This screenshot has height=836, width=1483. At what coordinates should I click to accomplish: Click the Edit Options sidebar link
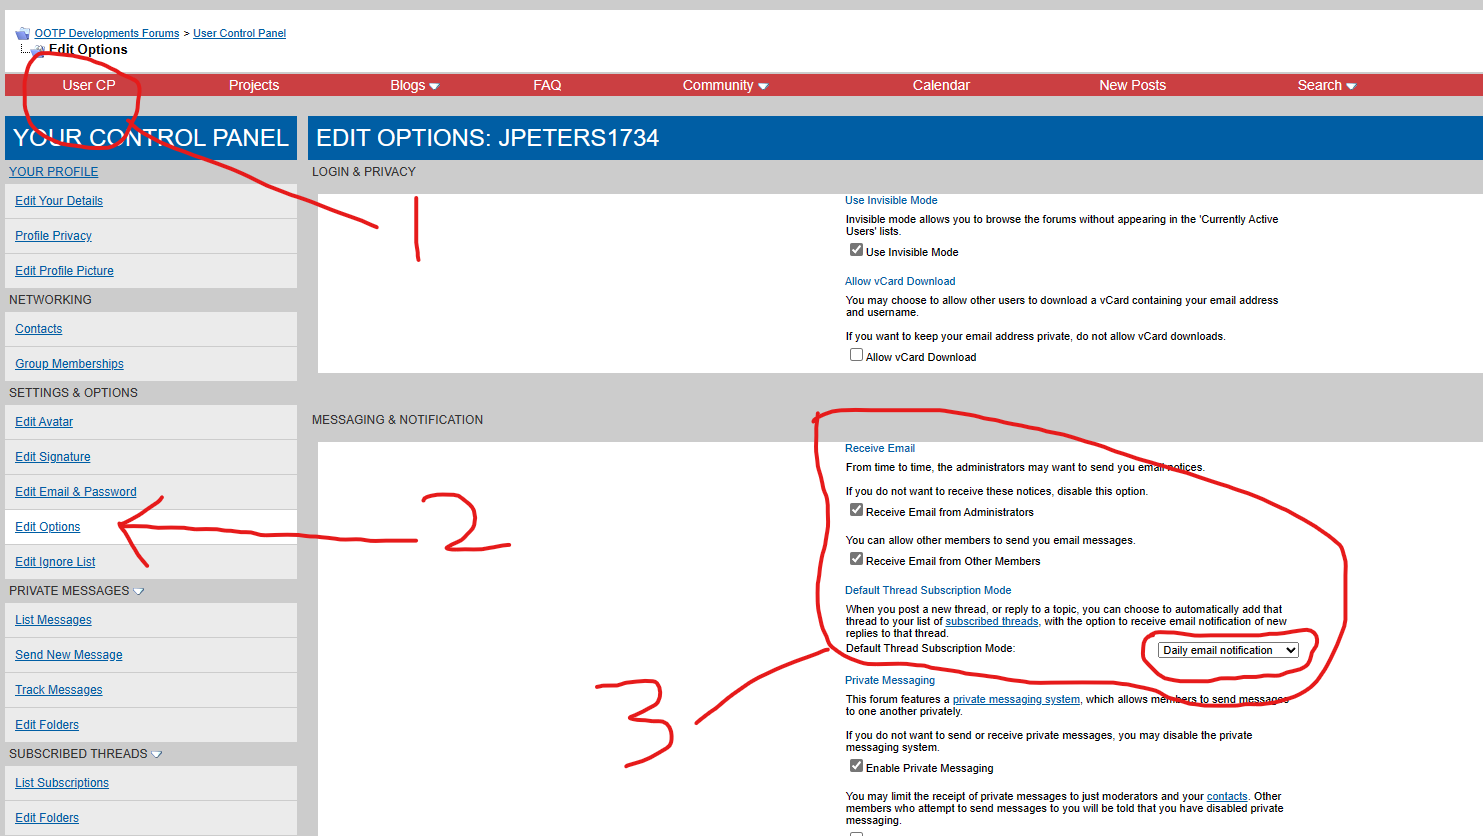[x=48, y=527]
